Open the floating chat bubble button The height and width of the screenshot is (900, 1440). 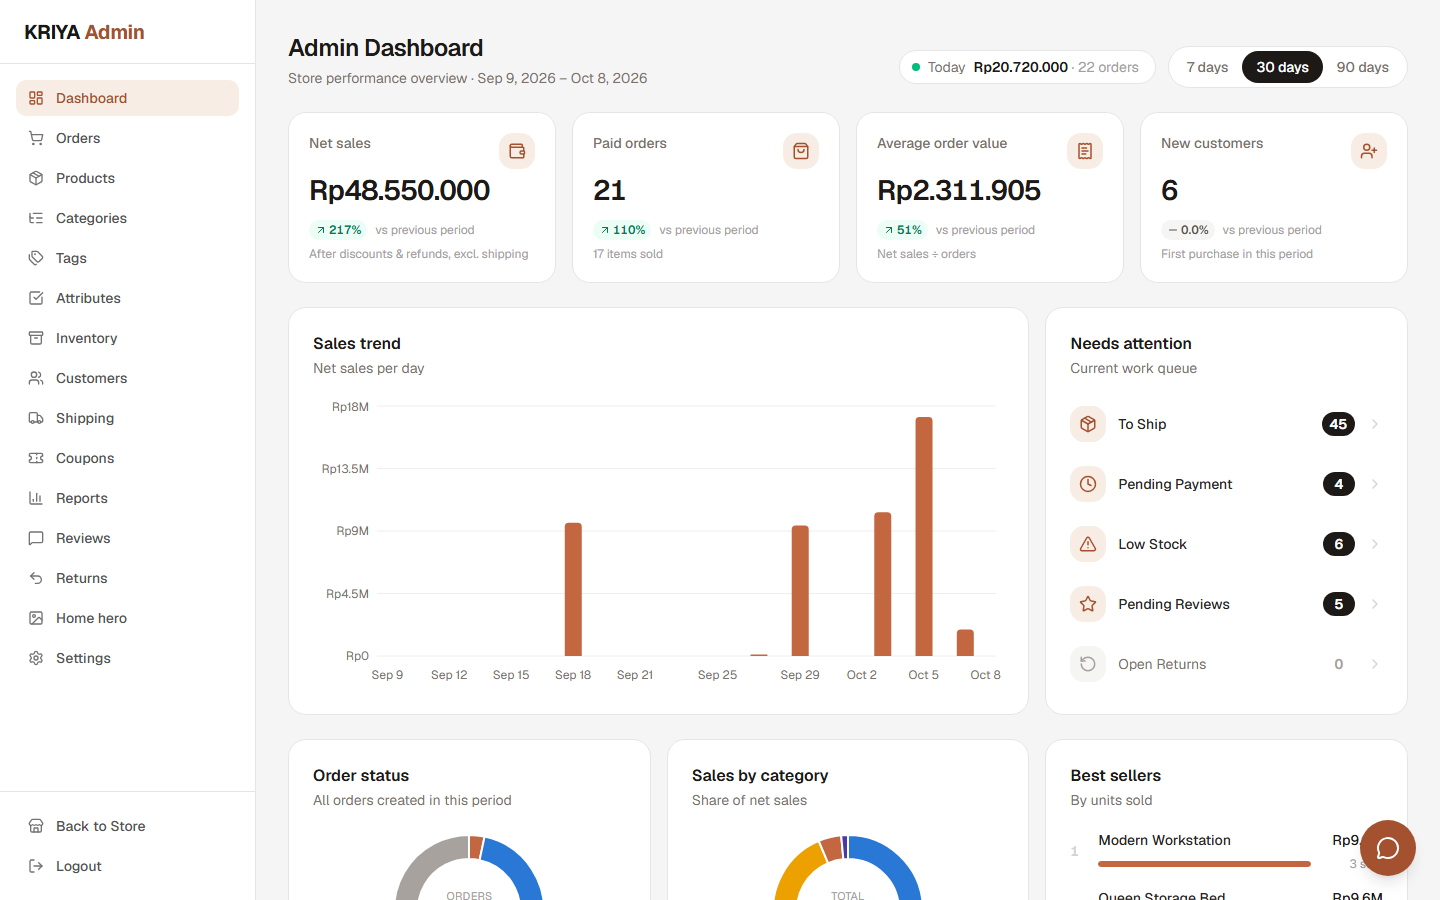coord(1388,848)
